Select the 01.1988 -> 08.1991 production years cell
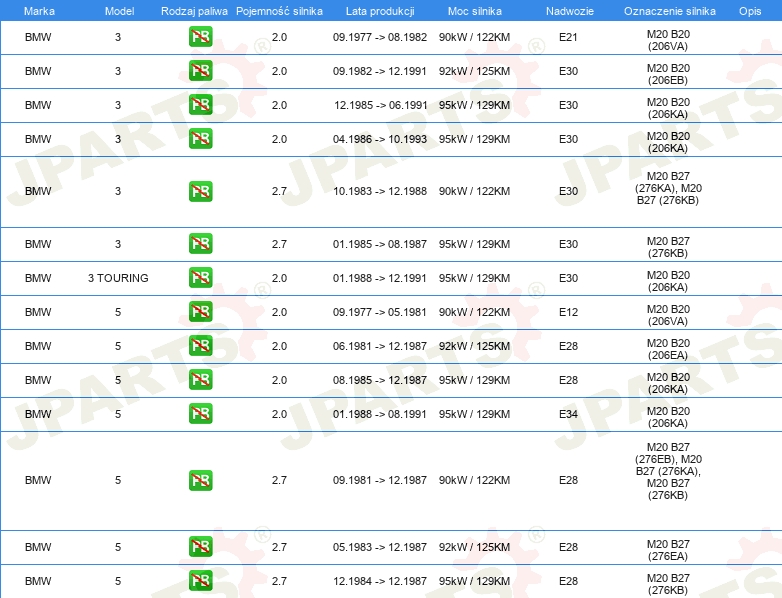 pos(380,414)
